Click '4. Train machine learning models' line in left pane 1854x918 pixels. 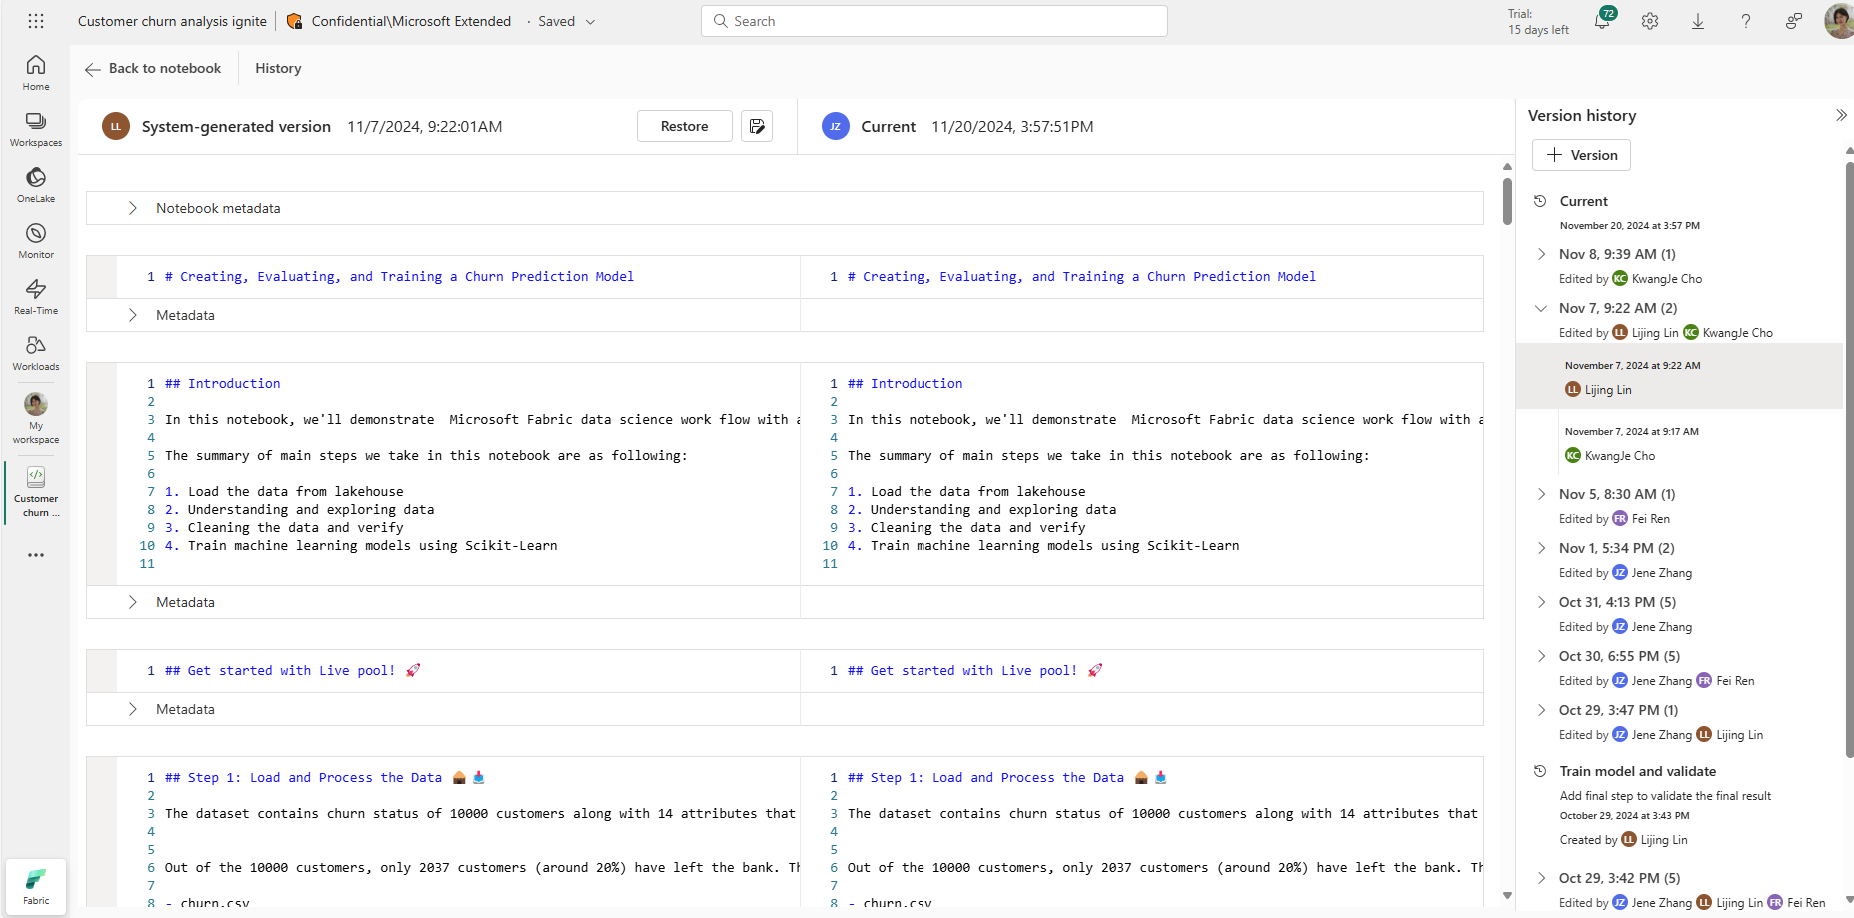click(x=361, y=545)
